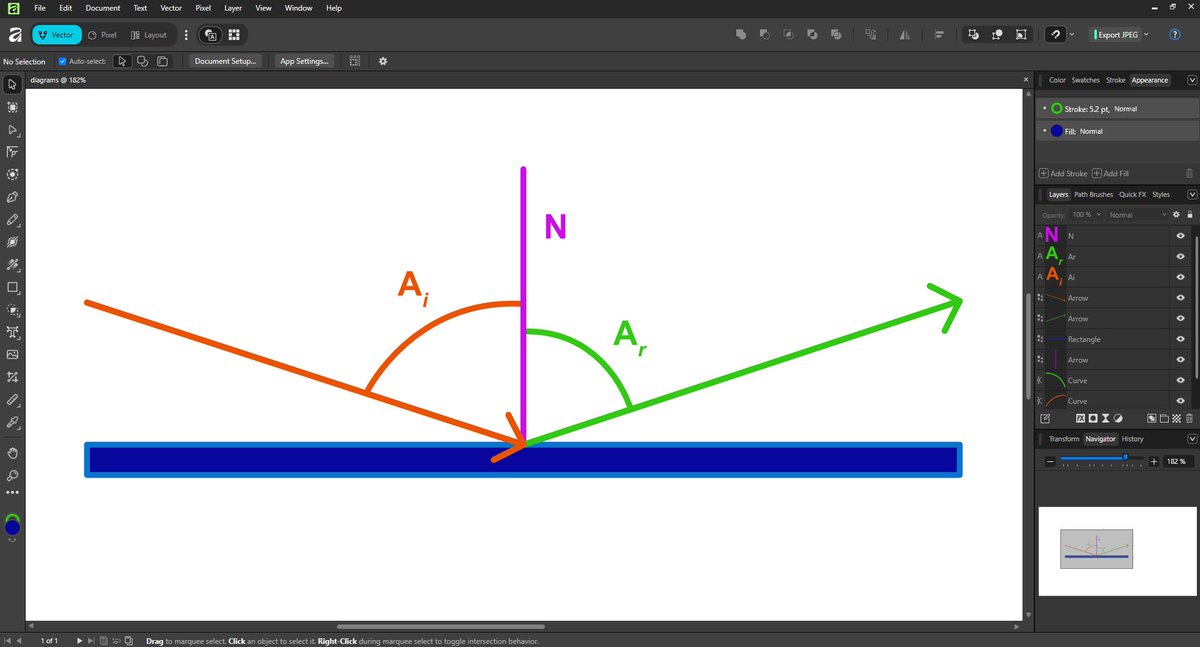Click the Mask Layer icon in the Layers panel
The height and width of the screenshot is (647, 1200).
click(1093, 418)
